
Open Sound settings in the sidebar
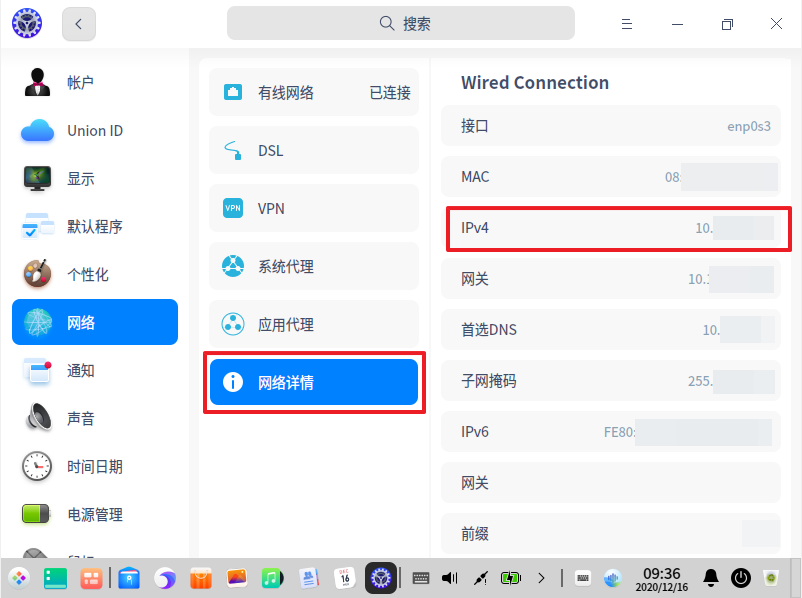[x=95, y=418]
